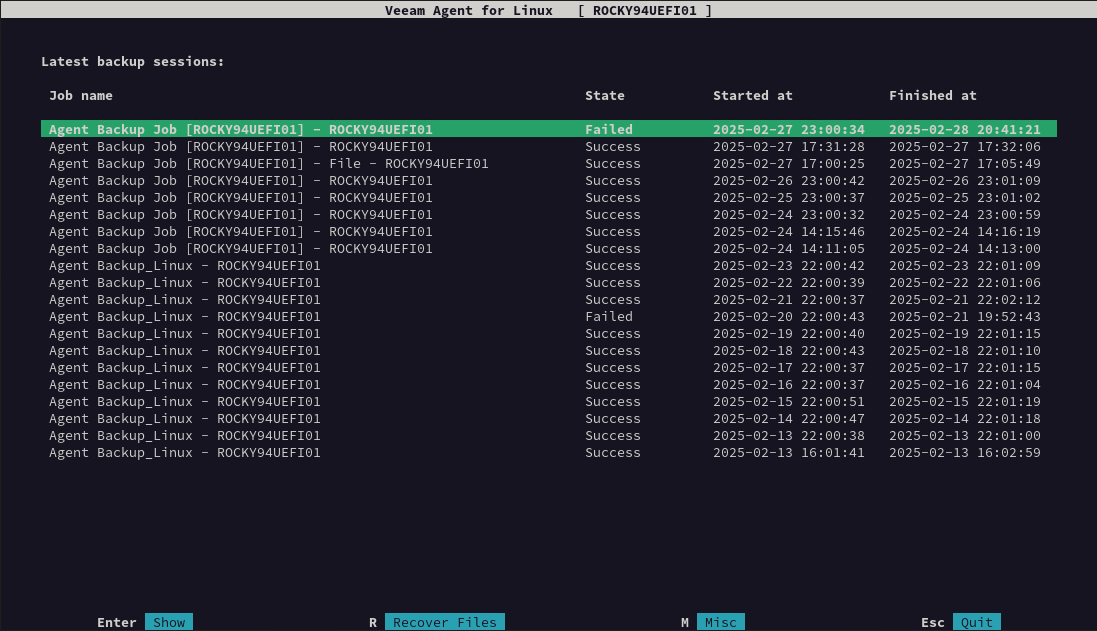1097x631 pixels.
Task: Click the Started at column header
Action: tap(753, 95)
